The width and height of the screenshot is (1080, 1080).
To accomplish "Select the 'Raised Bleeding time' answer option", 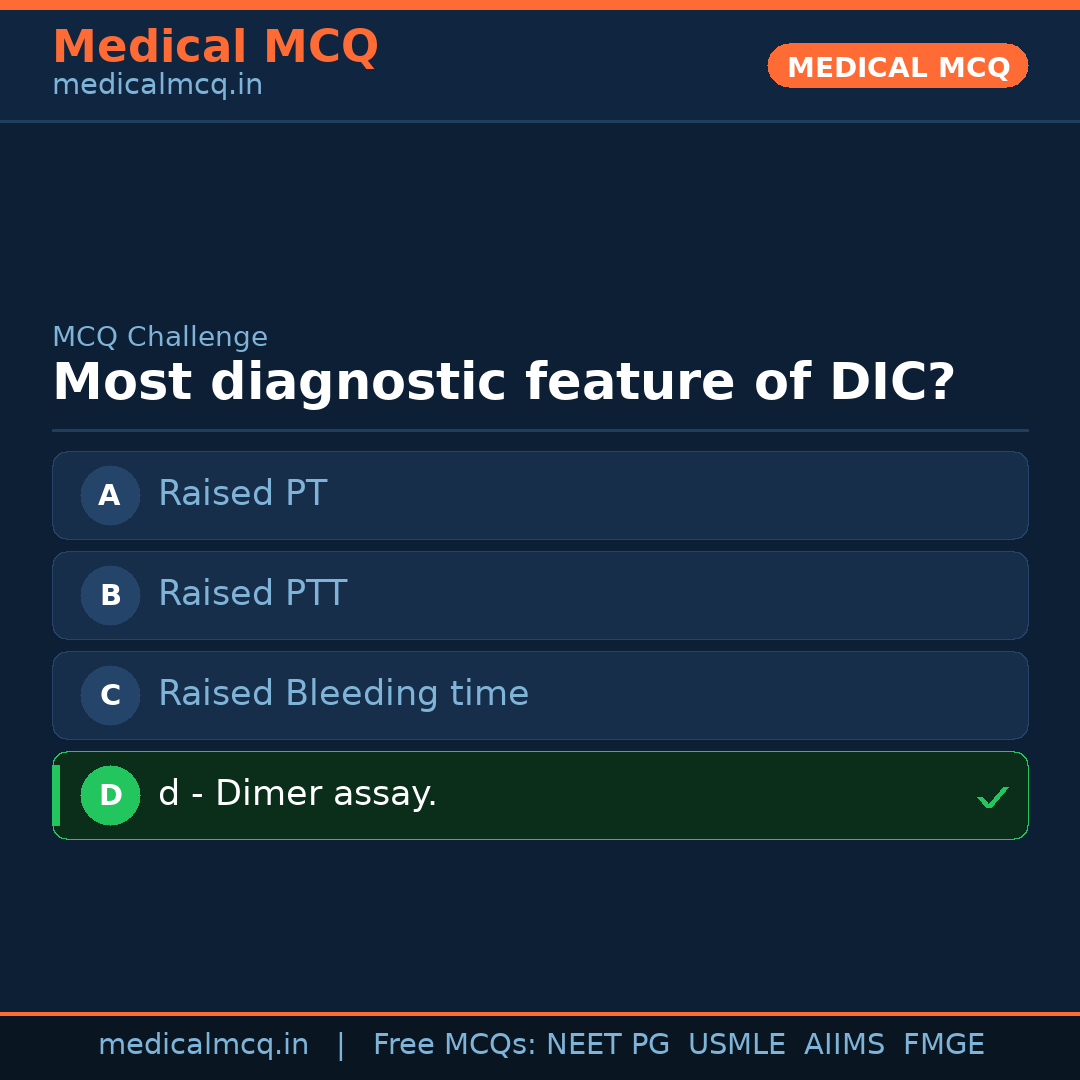I will click(x=540, y=695).
